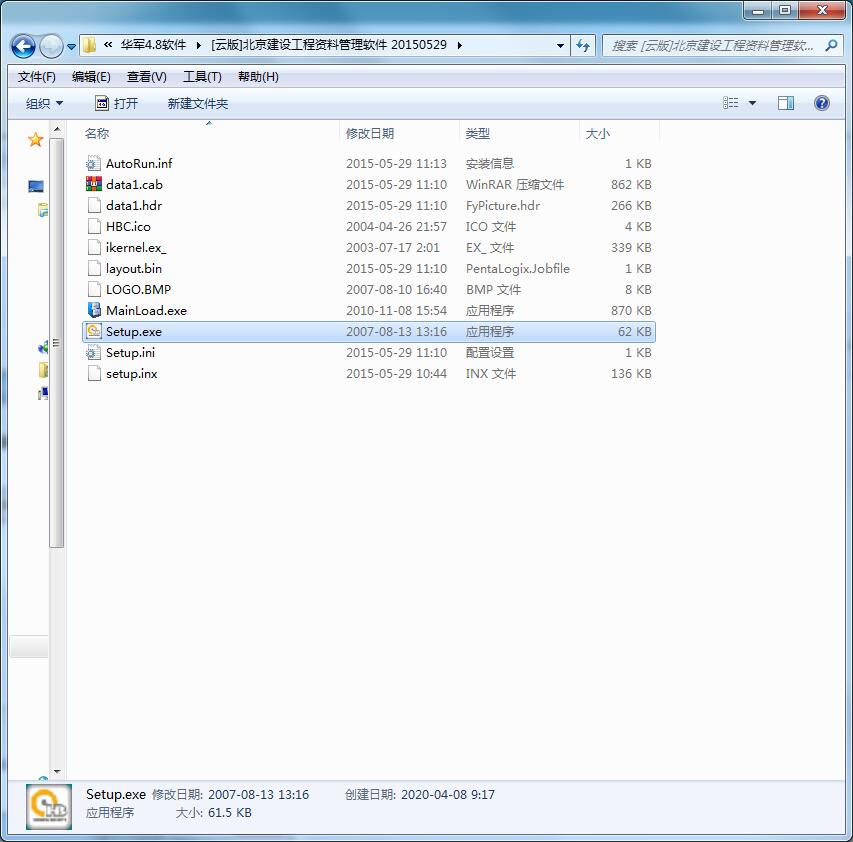Select the data1.hdr file icon

pos(94,206)
